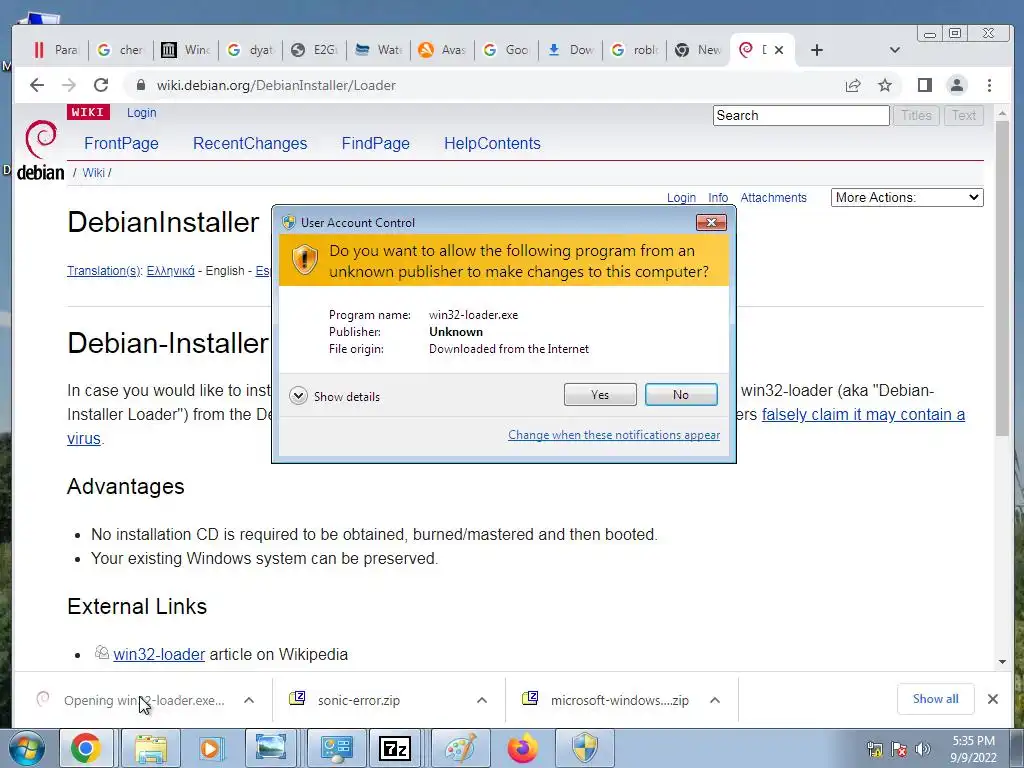Image resolution: width=1024 pixels, height=768 pixels.
Task: Open 7-Zip from taskbar
Action: (395, 748)
